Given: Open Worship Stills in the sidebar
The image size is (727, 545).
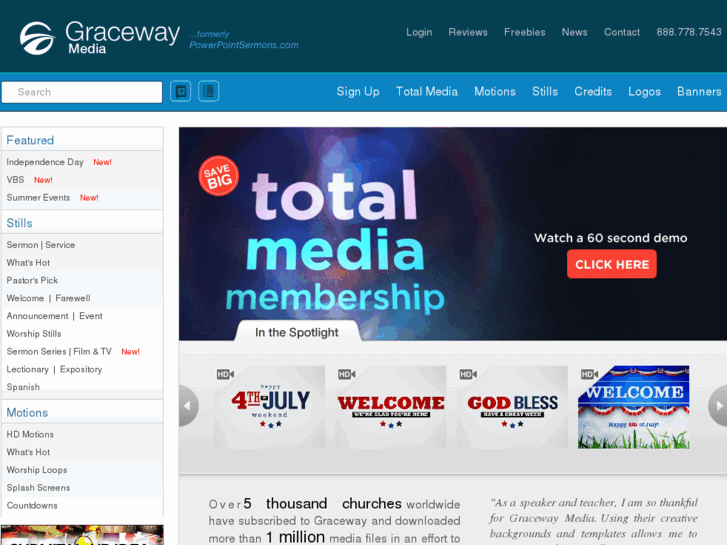Looking at the screenshot, I should coord(34,333).
